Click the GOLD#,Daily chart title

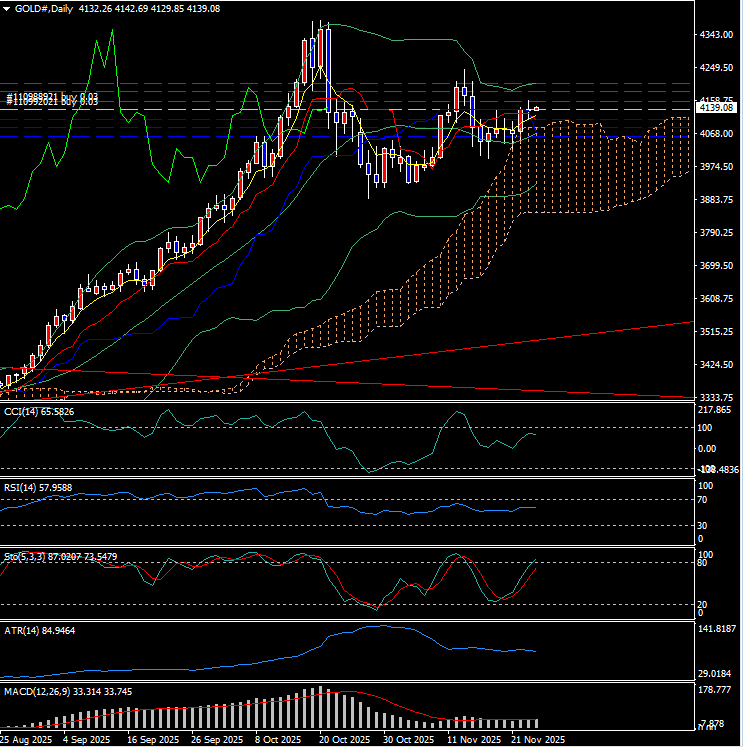(x=41, y=8)
